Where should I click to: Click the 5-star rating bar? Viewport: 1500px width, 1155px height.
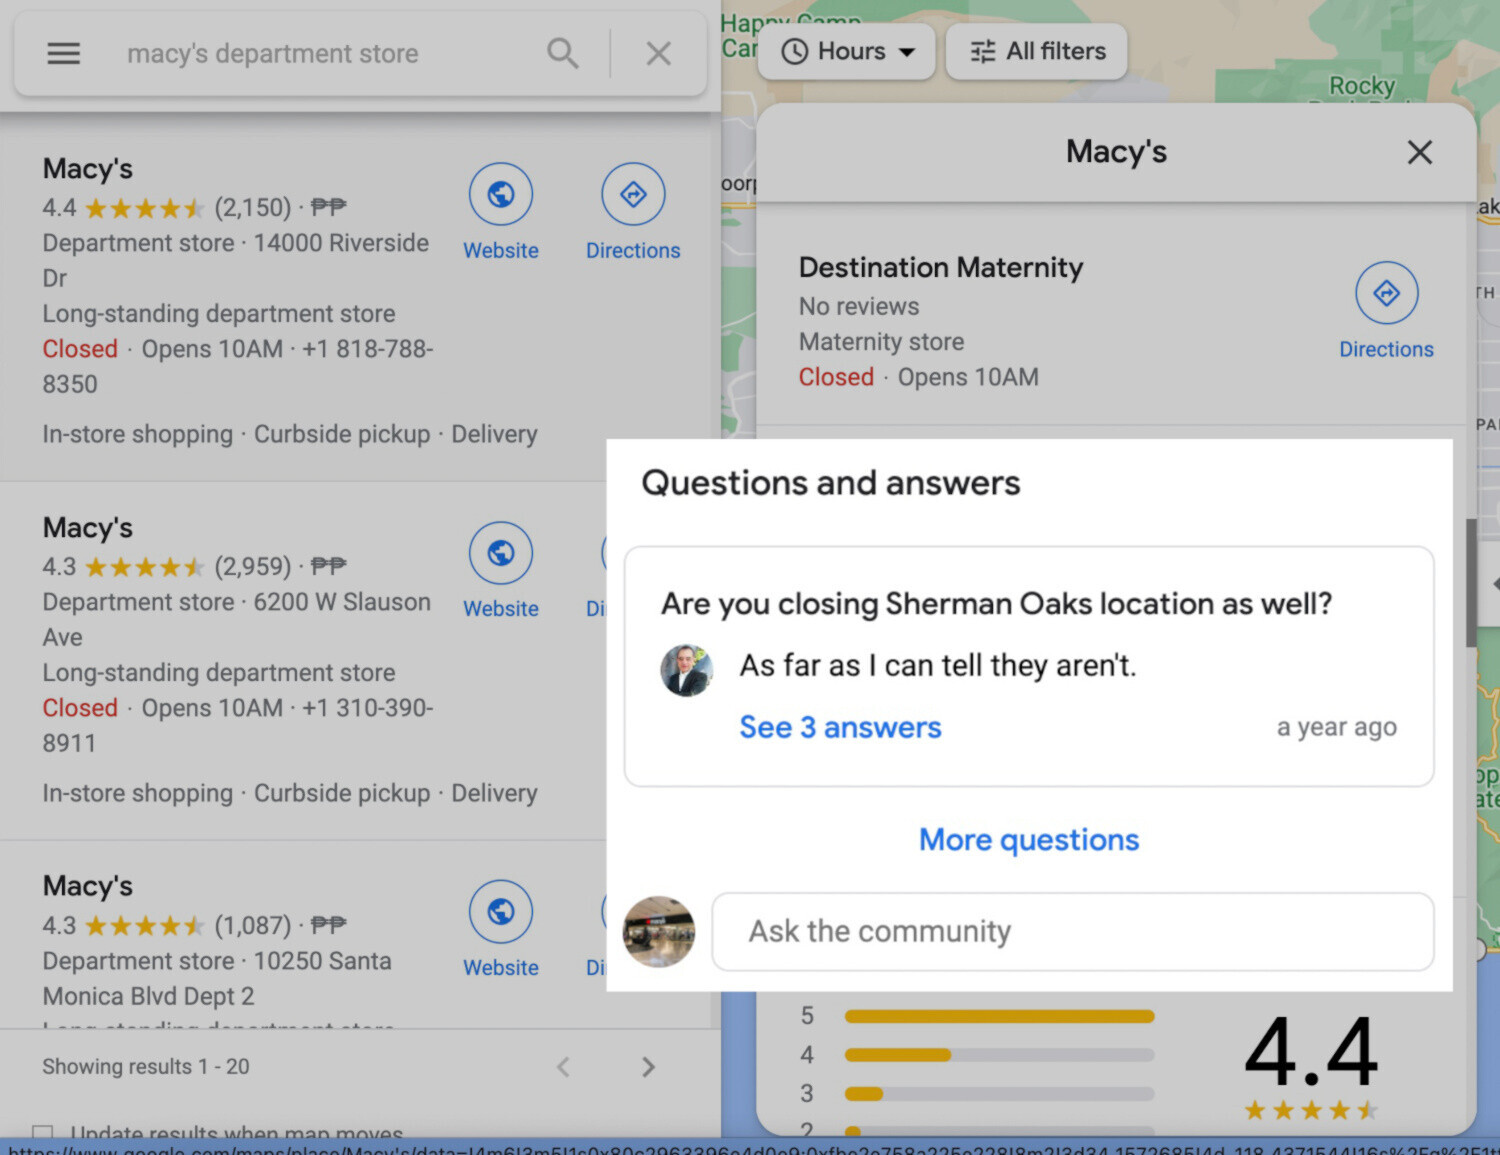click(999, 1016)
